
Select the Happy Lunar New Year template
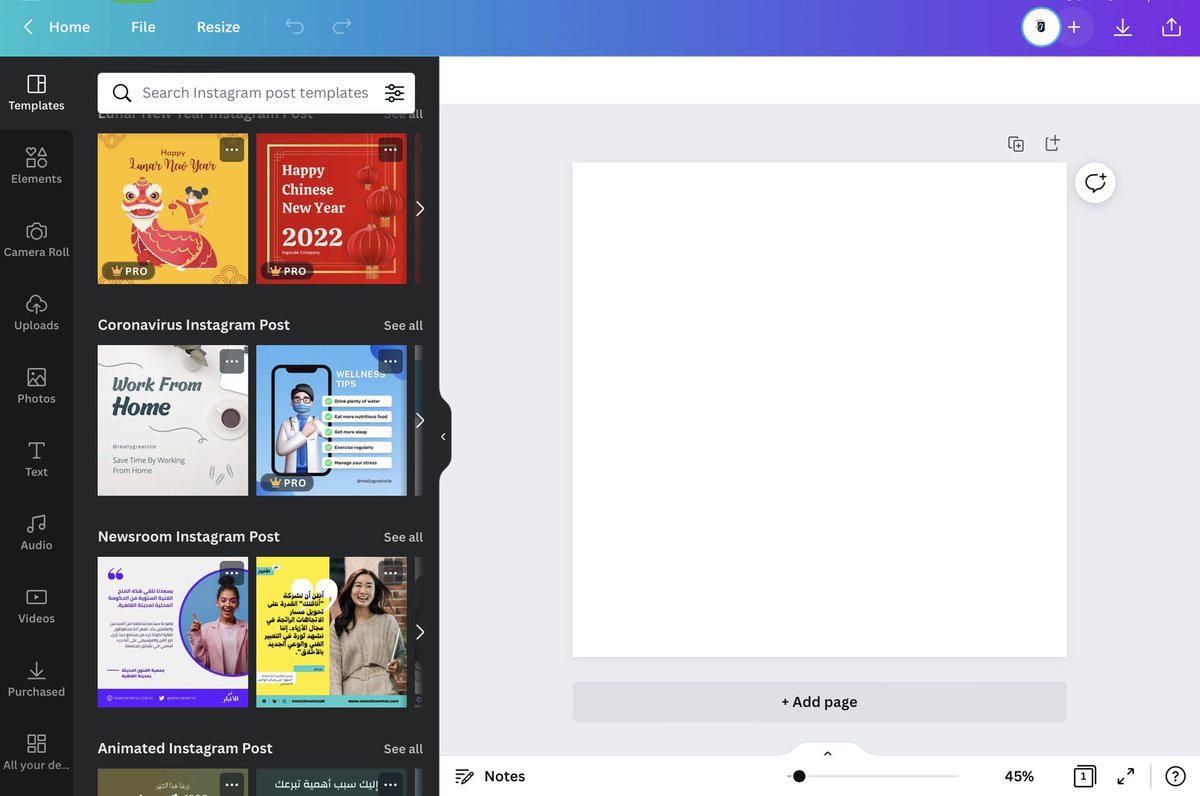(x=173, y=209)
